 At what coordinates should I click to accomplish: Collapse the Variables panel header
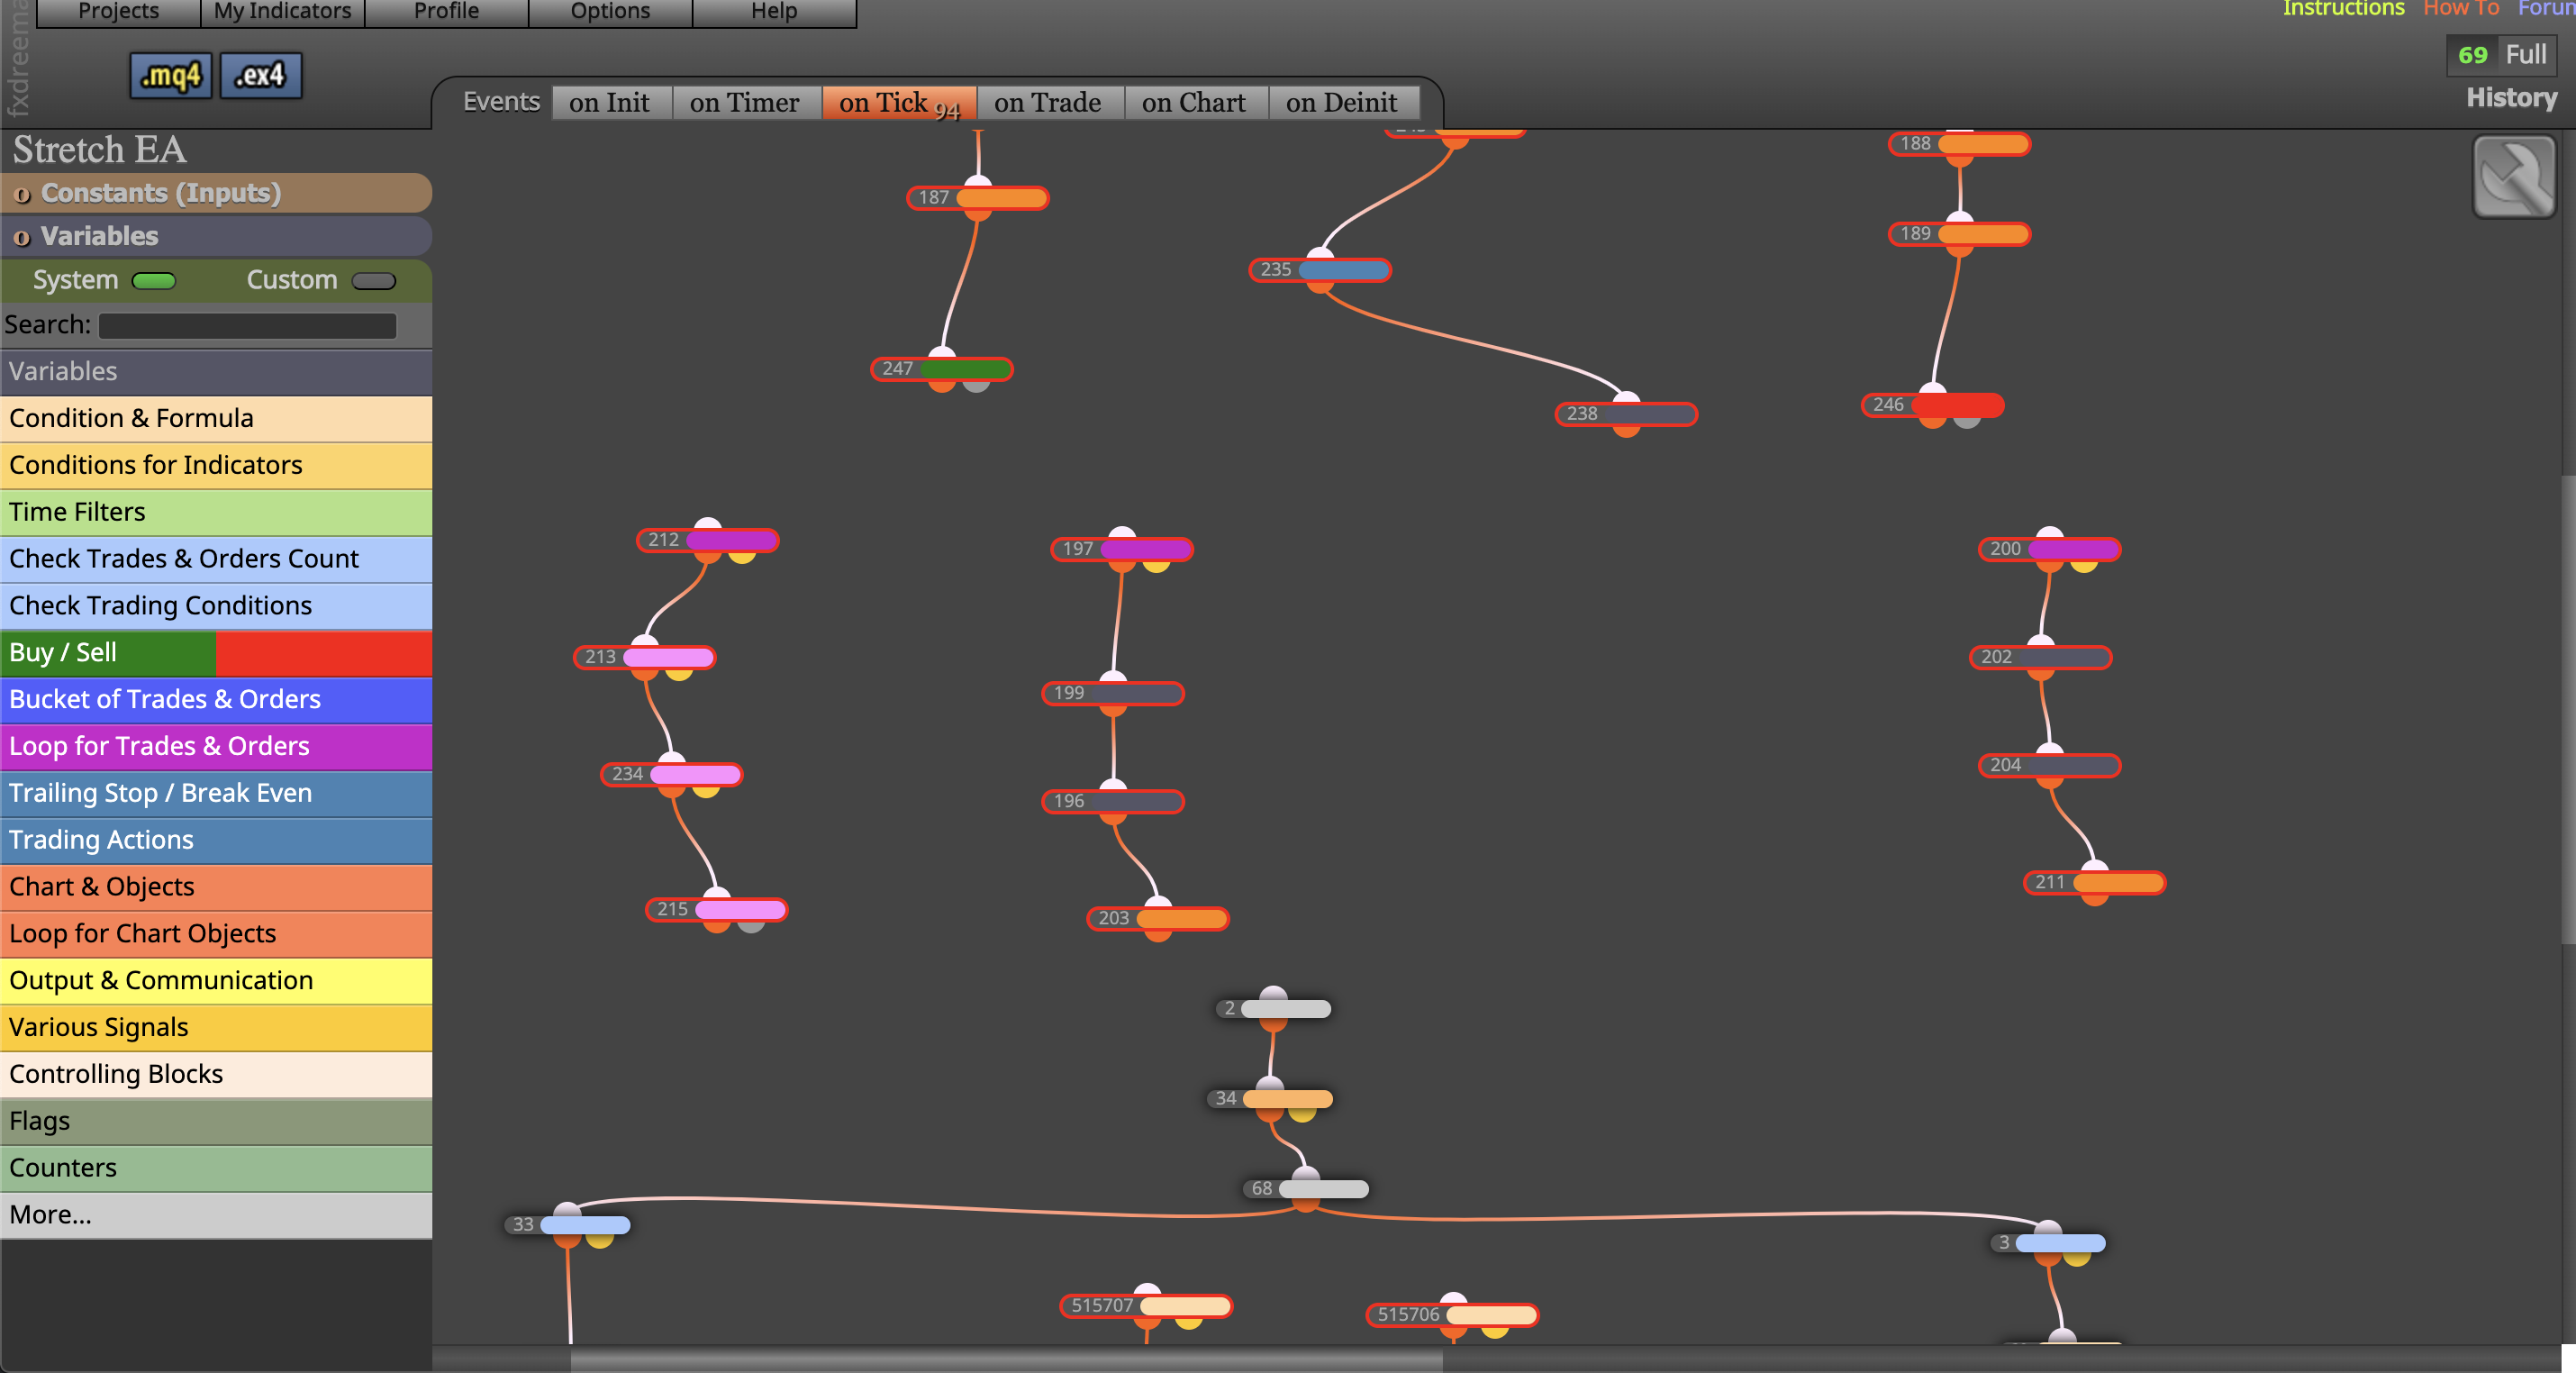pos(216,236)
